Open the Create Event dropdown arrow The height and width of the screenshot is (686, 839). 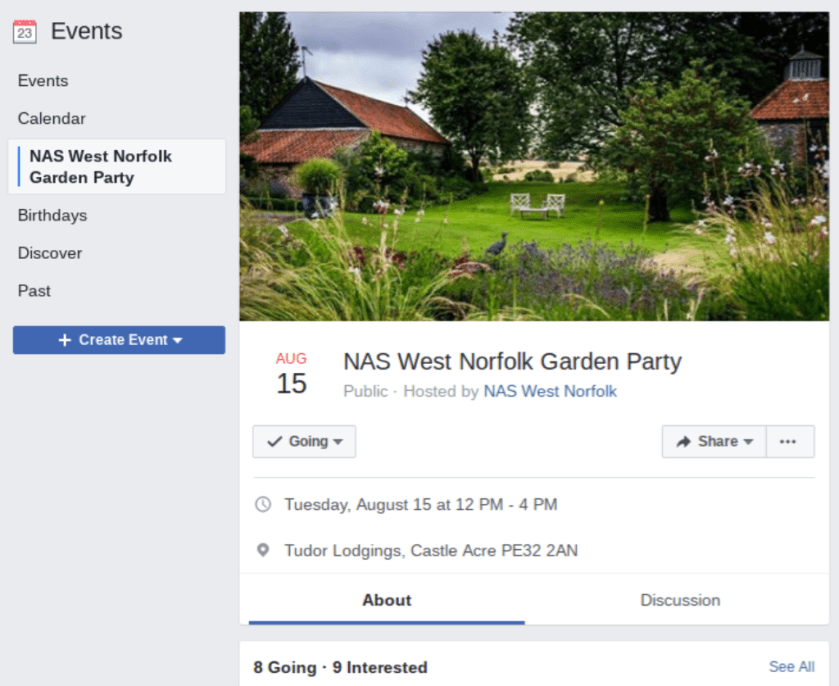coord(178,340)
